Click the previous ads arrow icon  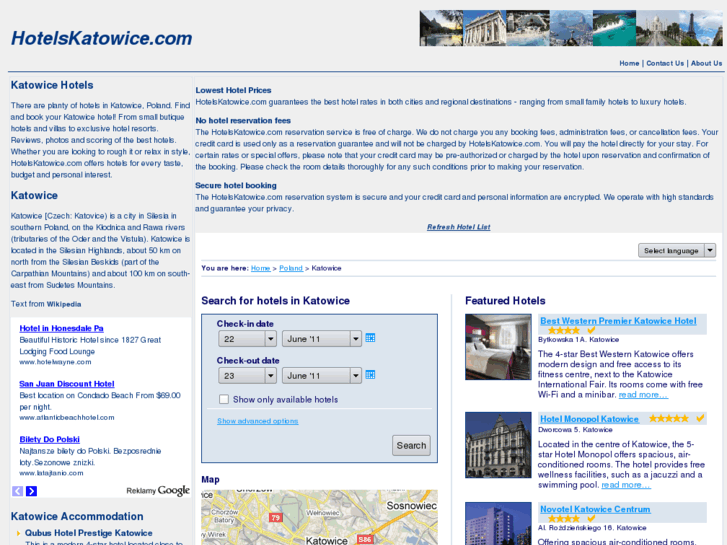coord(17,491)
